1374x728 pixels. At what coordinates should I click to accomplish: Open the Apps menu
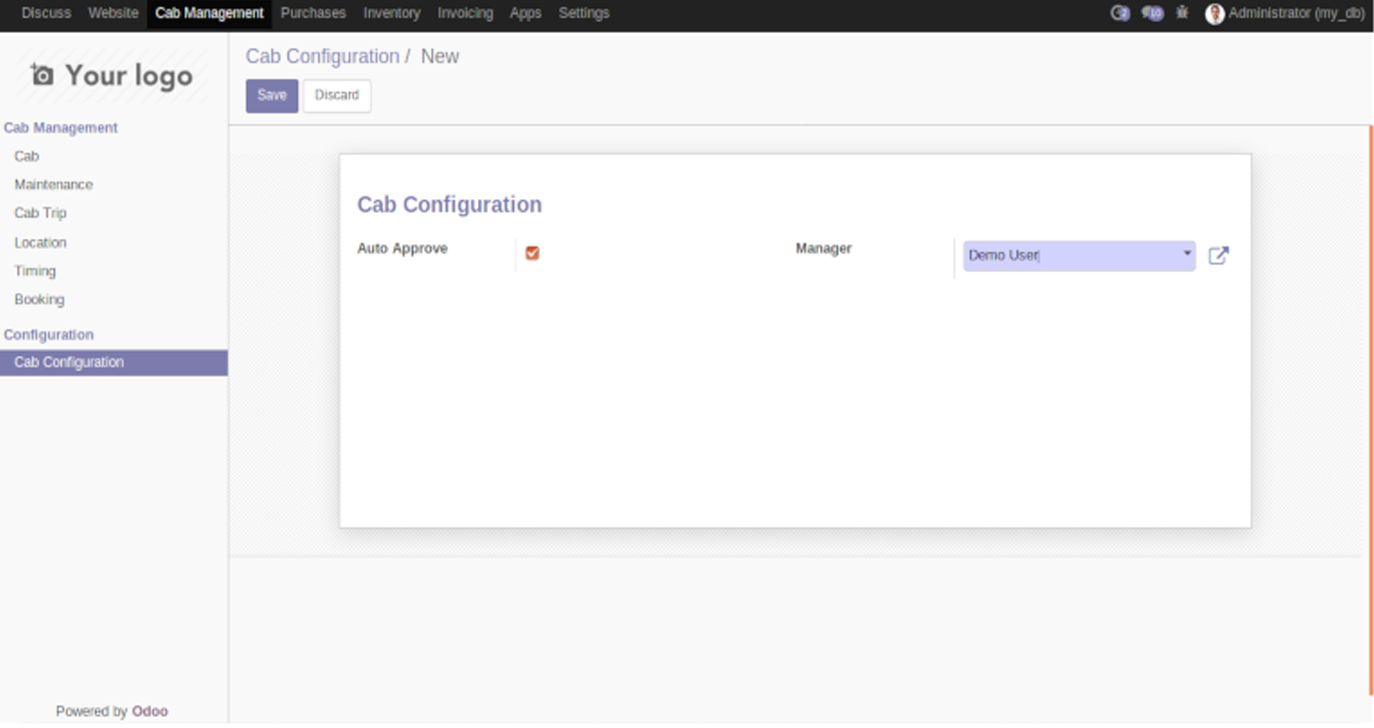click(x=525, y=13)
